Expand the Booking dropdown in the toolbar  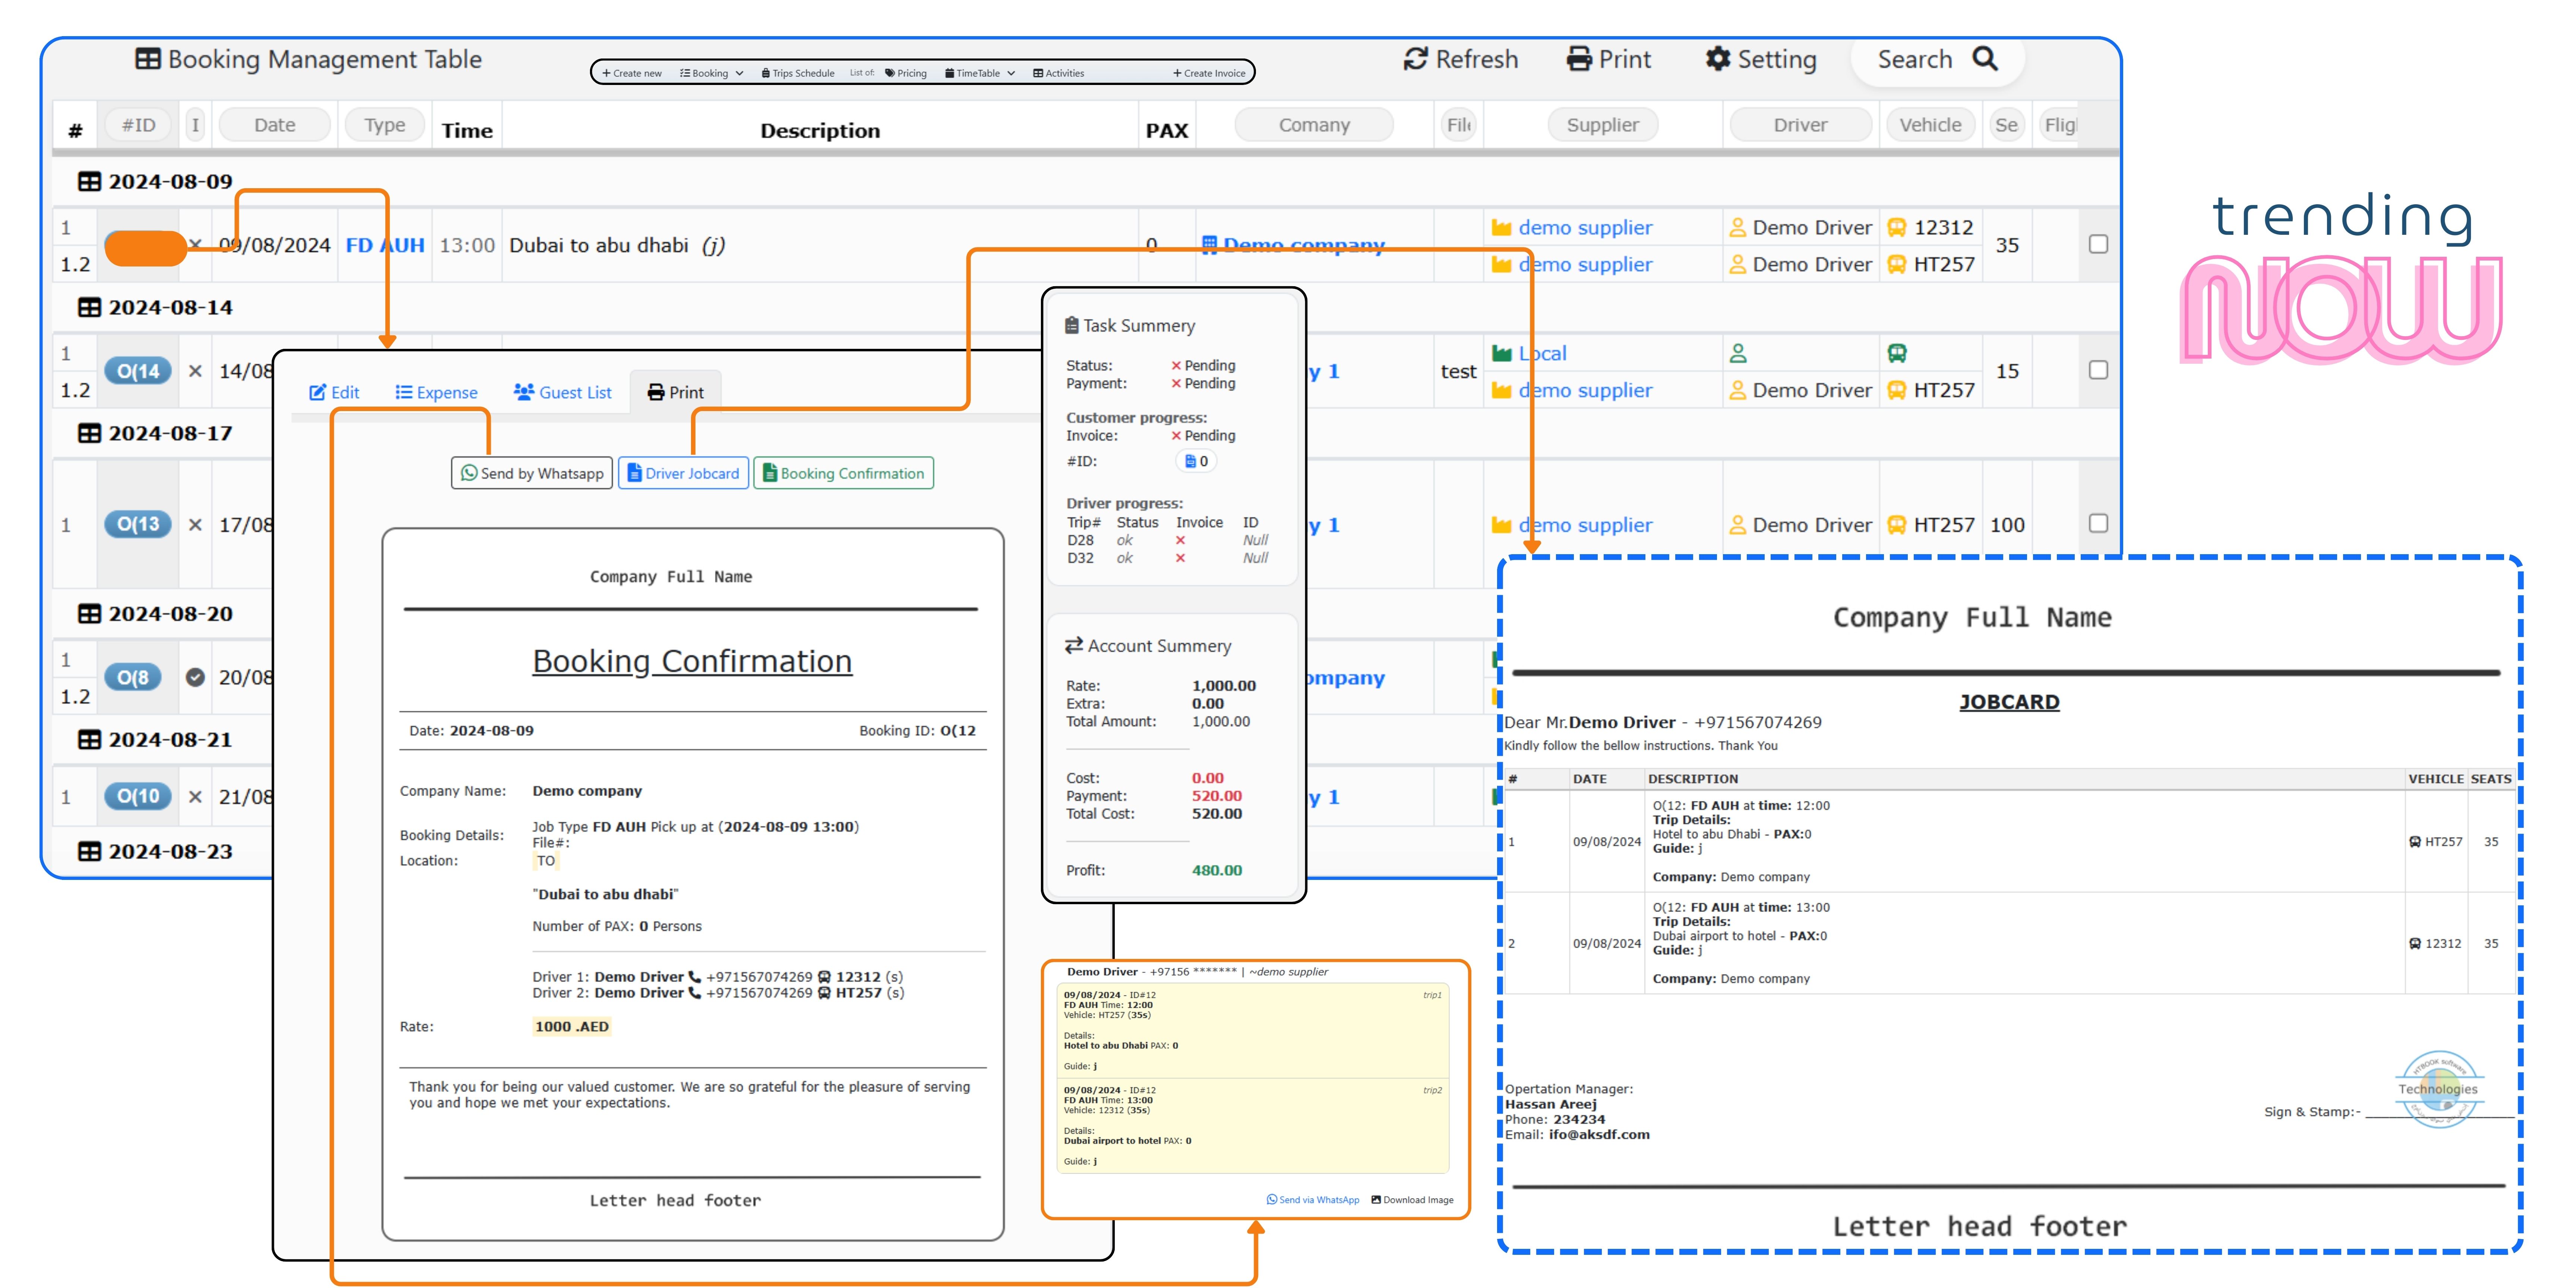(x=711, y=73)
